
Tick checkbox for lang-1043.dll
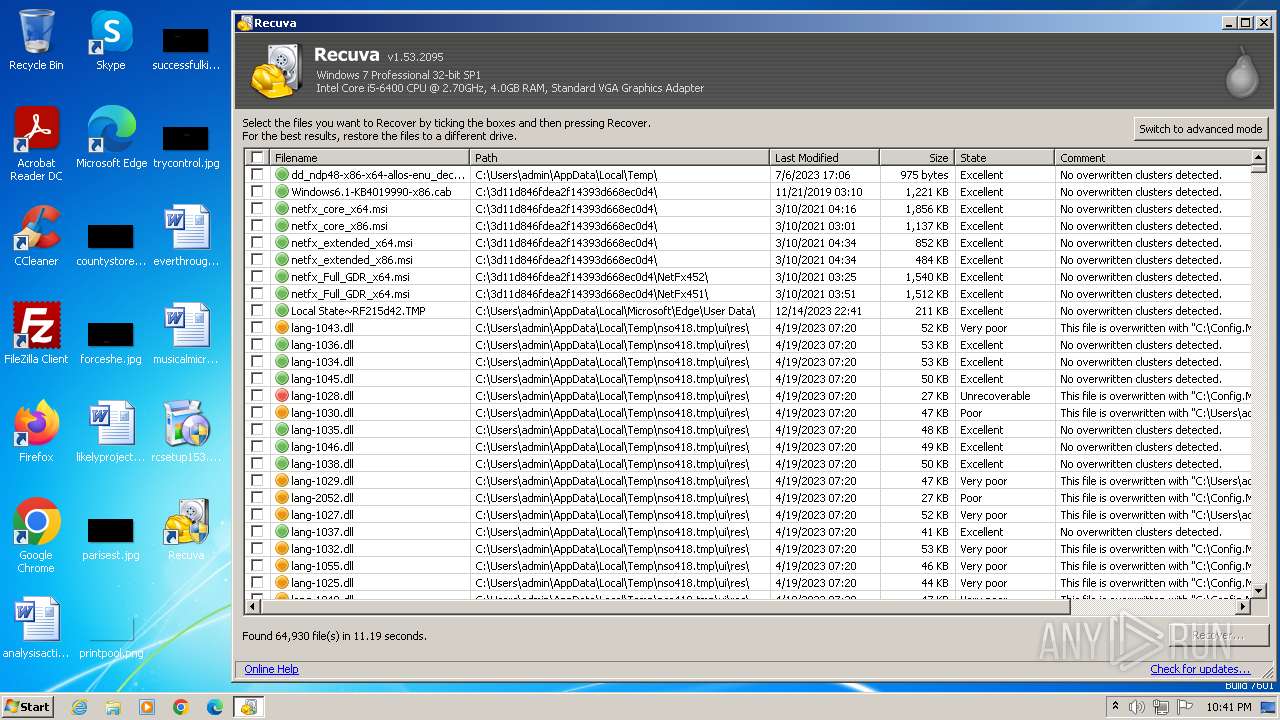point(257,328)
